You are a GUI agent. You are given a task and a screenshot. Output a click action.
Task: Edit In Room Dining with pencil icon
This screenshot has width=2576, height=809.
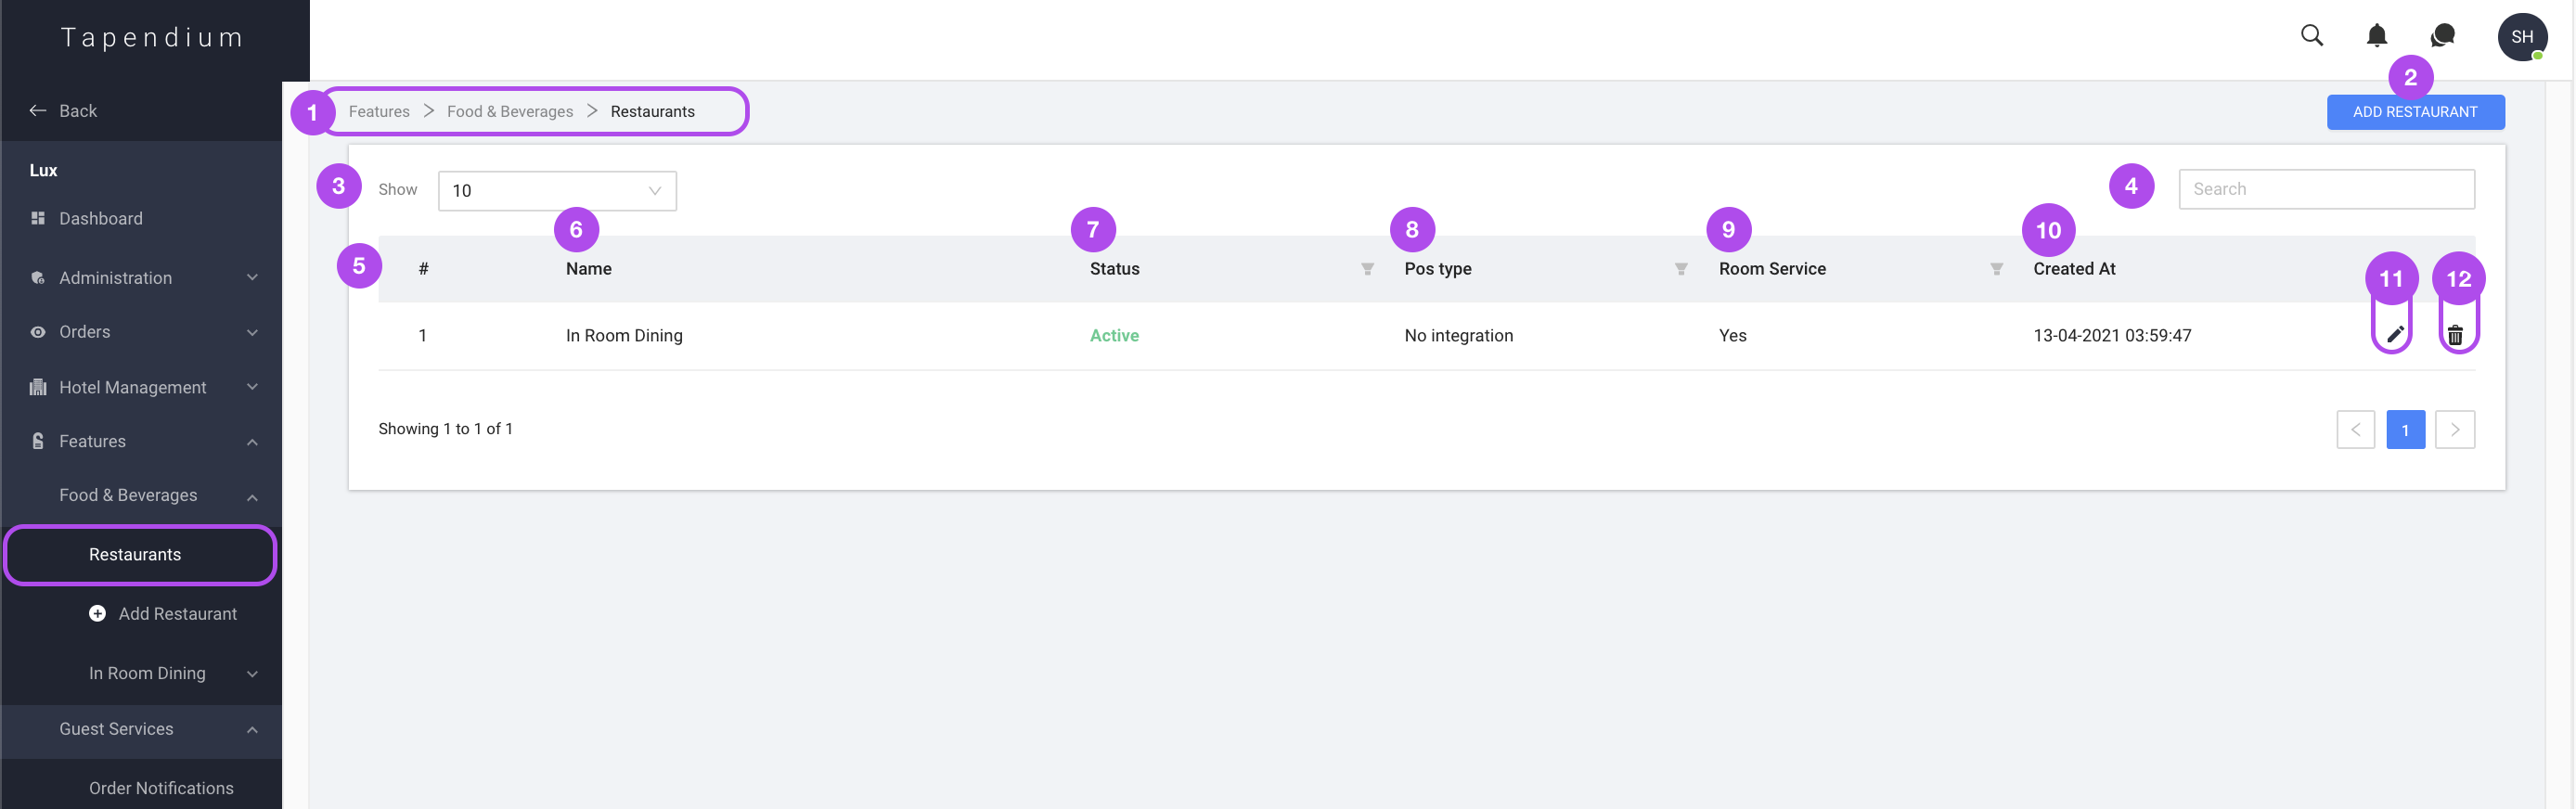tap(2394, 335)
